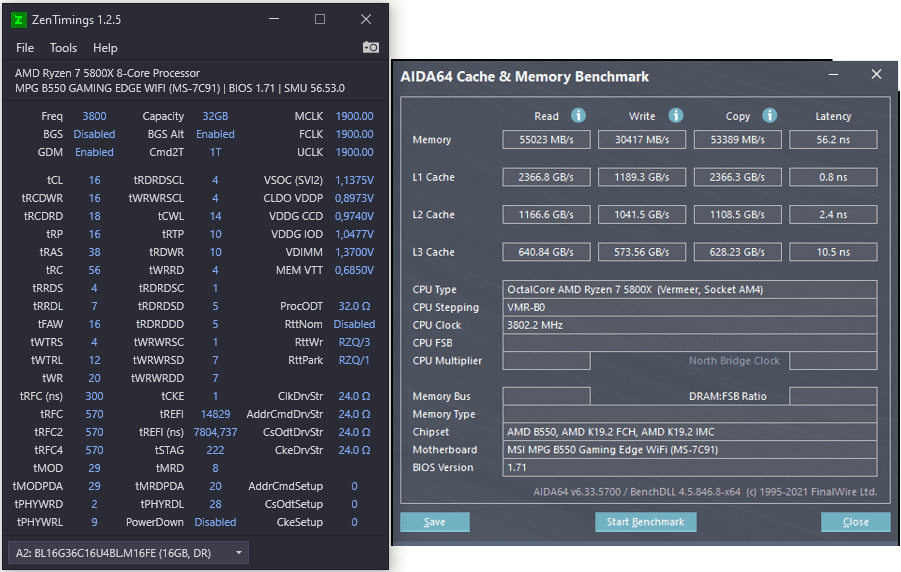Click the Capacity value 32GB
Image resolution: width=901 pixels, height=572 pixels.
coord(215,116)
